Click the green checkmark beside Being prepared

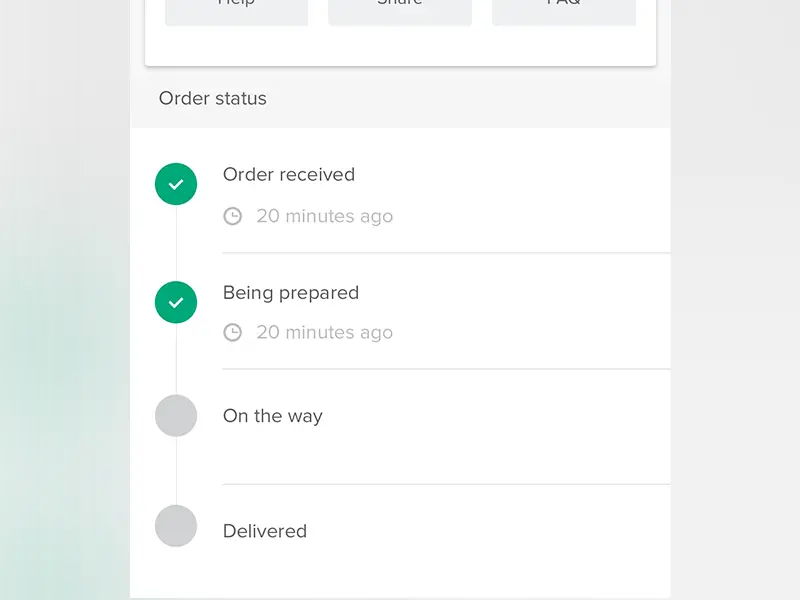click(176, 303)
